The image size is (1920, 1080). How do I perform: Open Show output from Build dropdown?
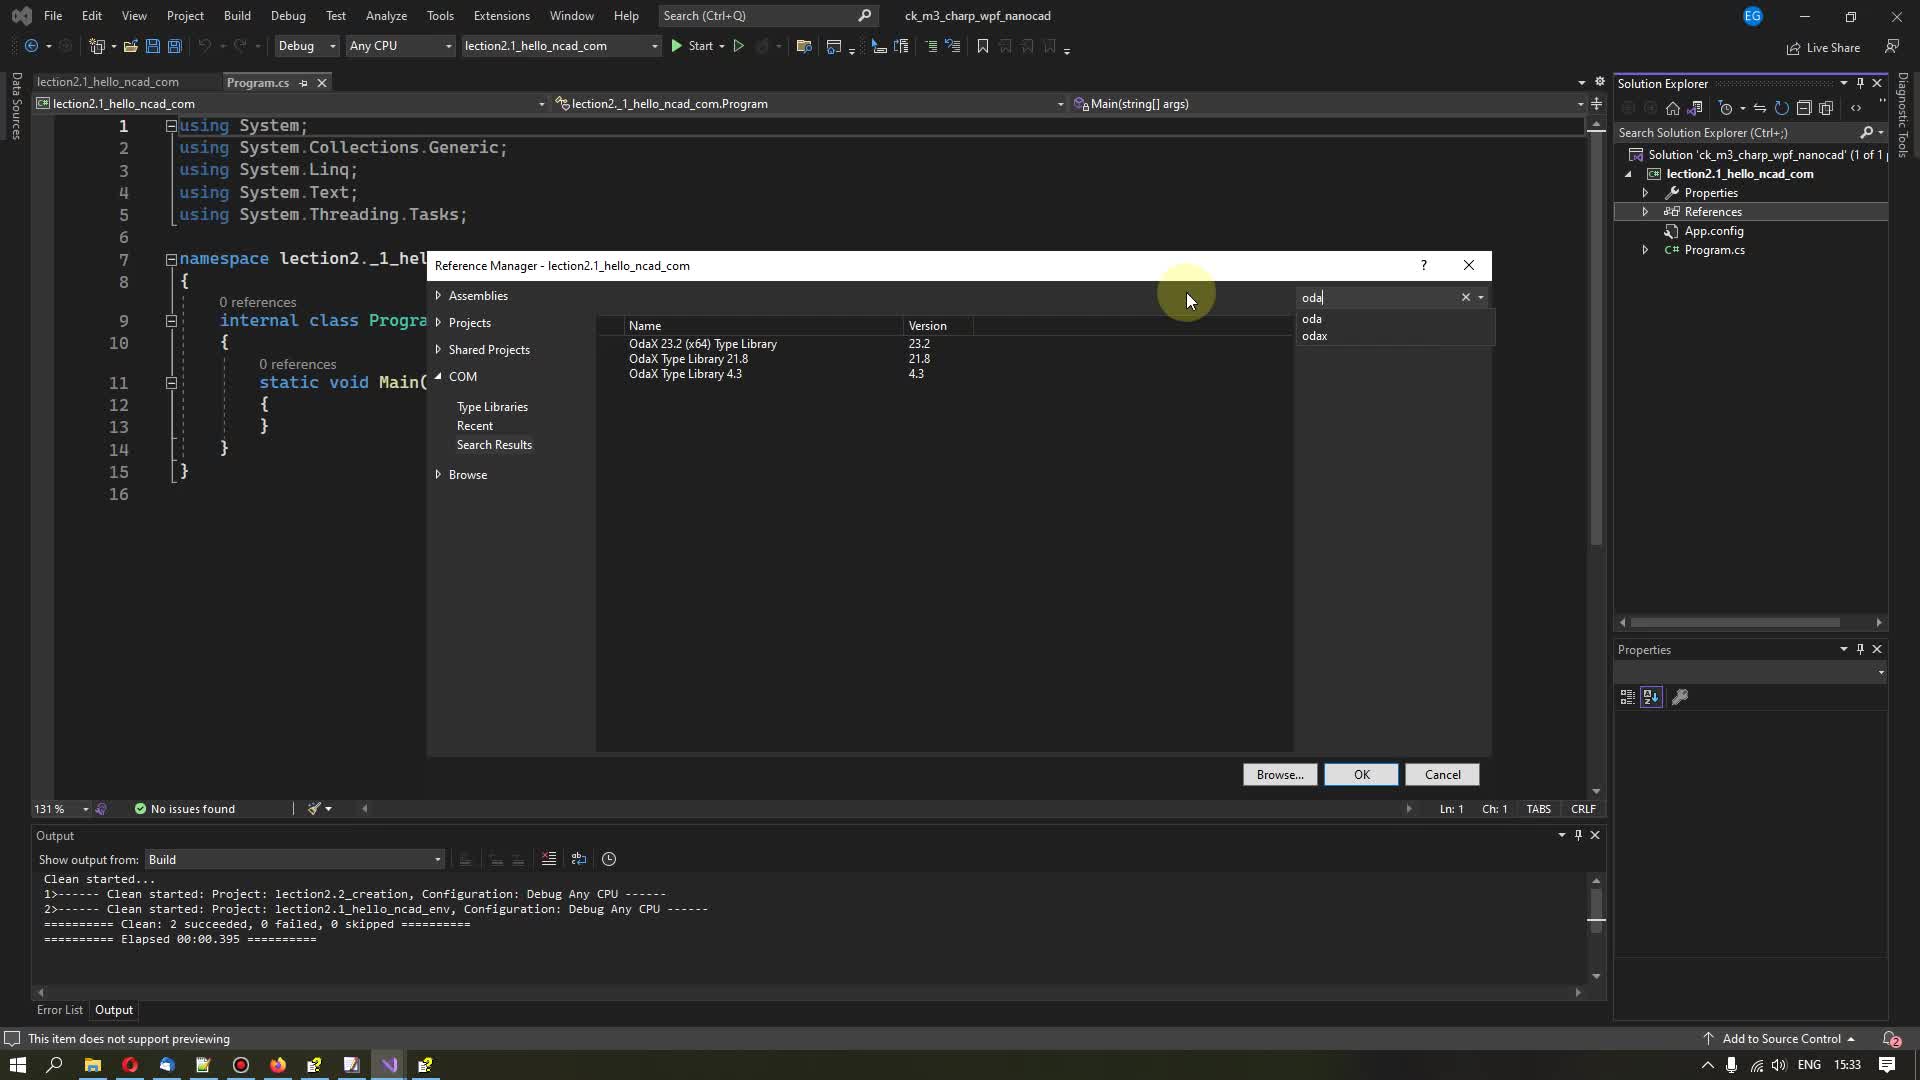295,860
